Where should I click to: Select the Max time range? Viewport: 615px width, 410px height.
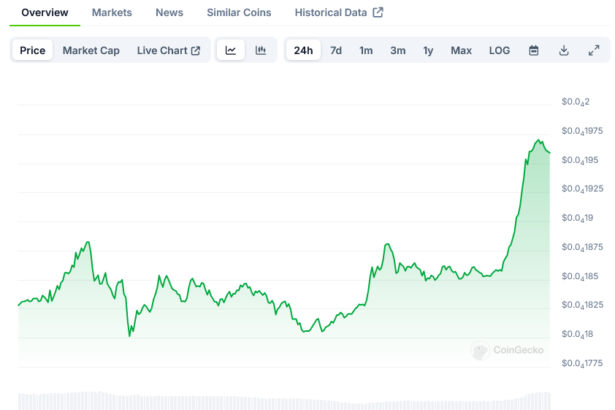point(461,50)
